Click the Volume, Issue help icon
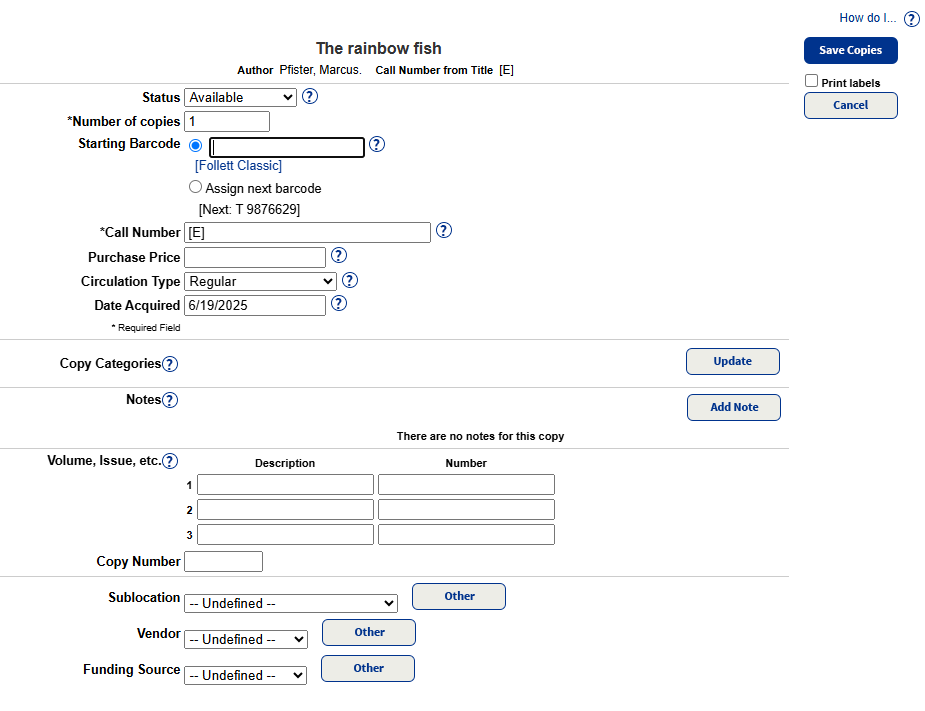925x711 pixels. click(x=169, y=460)
